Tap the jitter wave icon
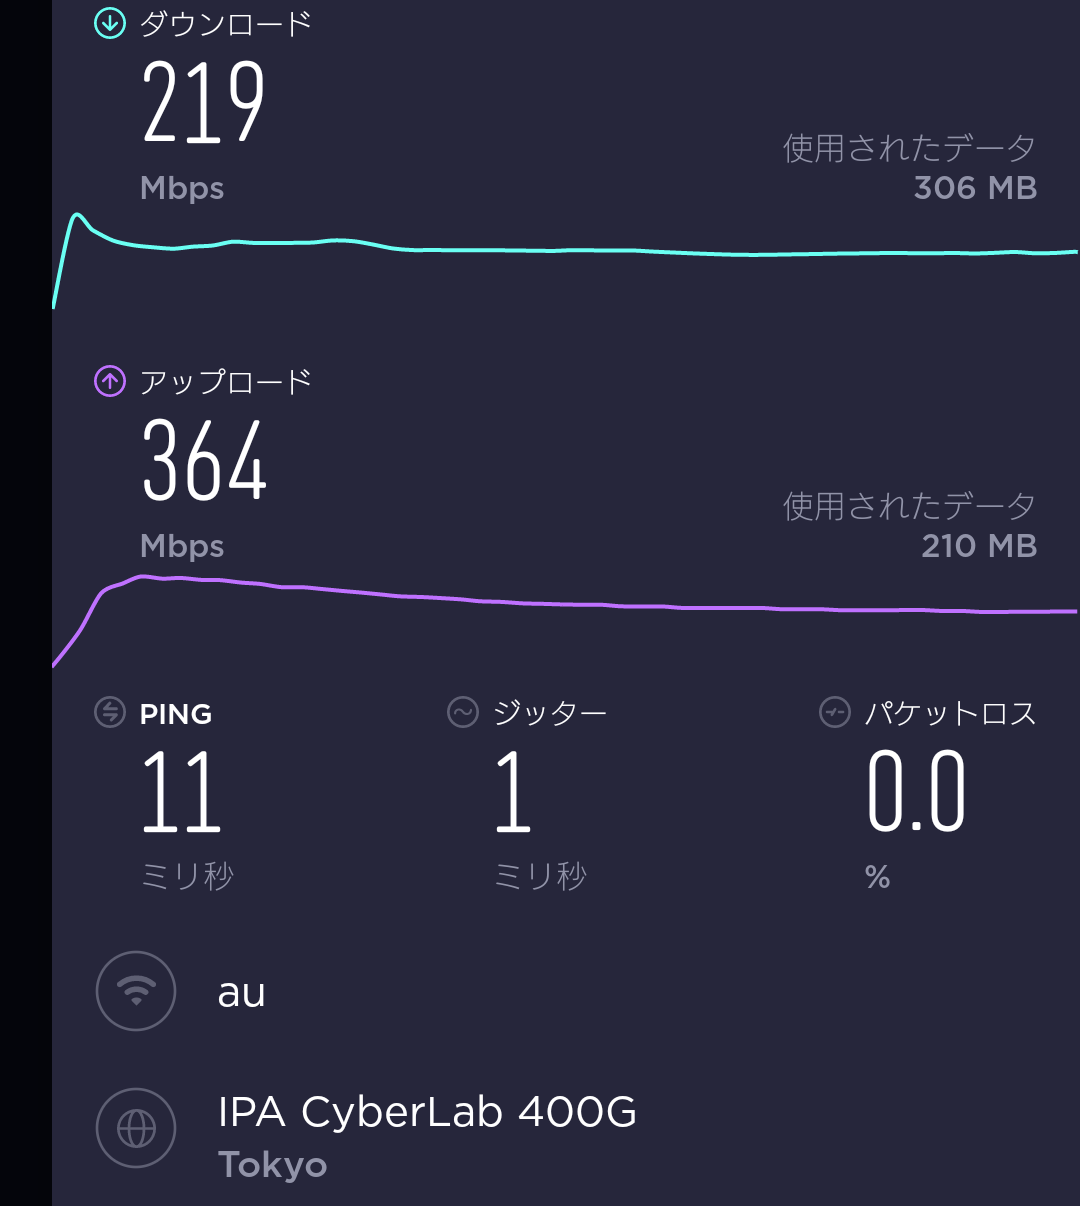The image size is (1080, 1206). pos(462,713)
